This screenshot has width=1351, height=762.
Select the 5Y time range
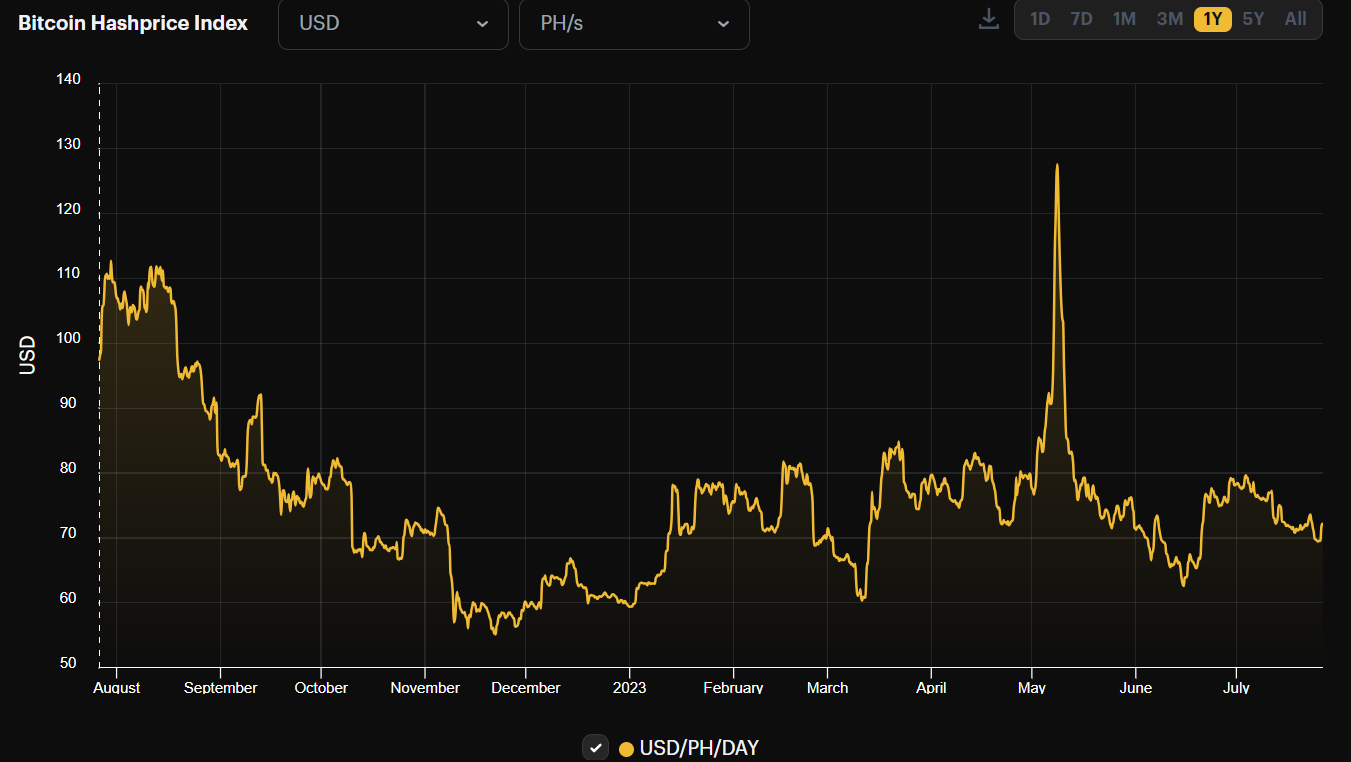click(1253, 19)
